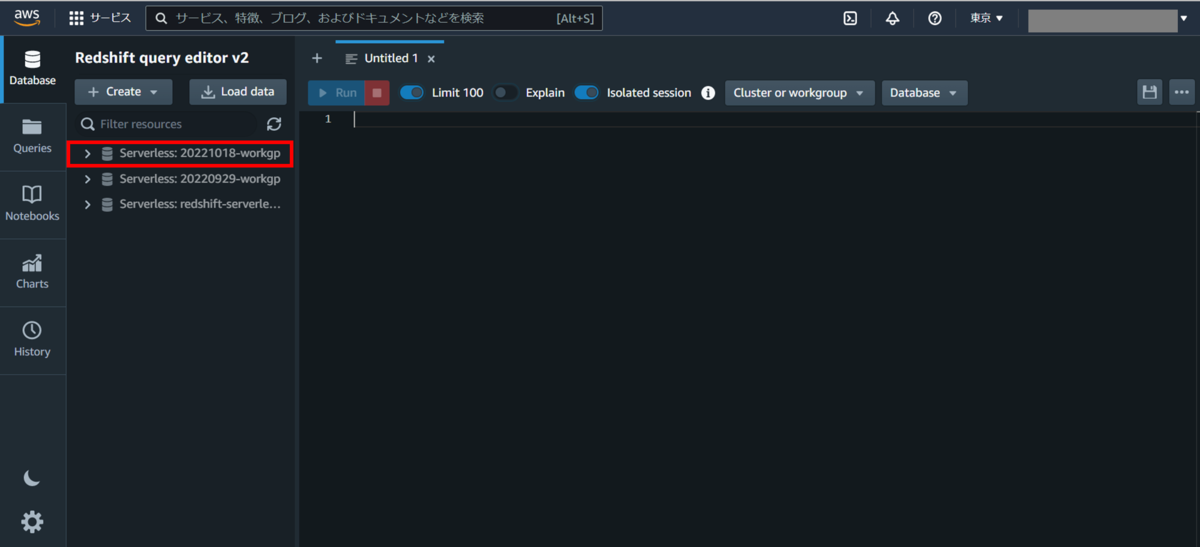The height and width of the screenshot is (547, 1200).
Task: Open the notifications bell
Action: 892,18
